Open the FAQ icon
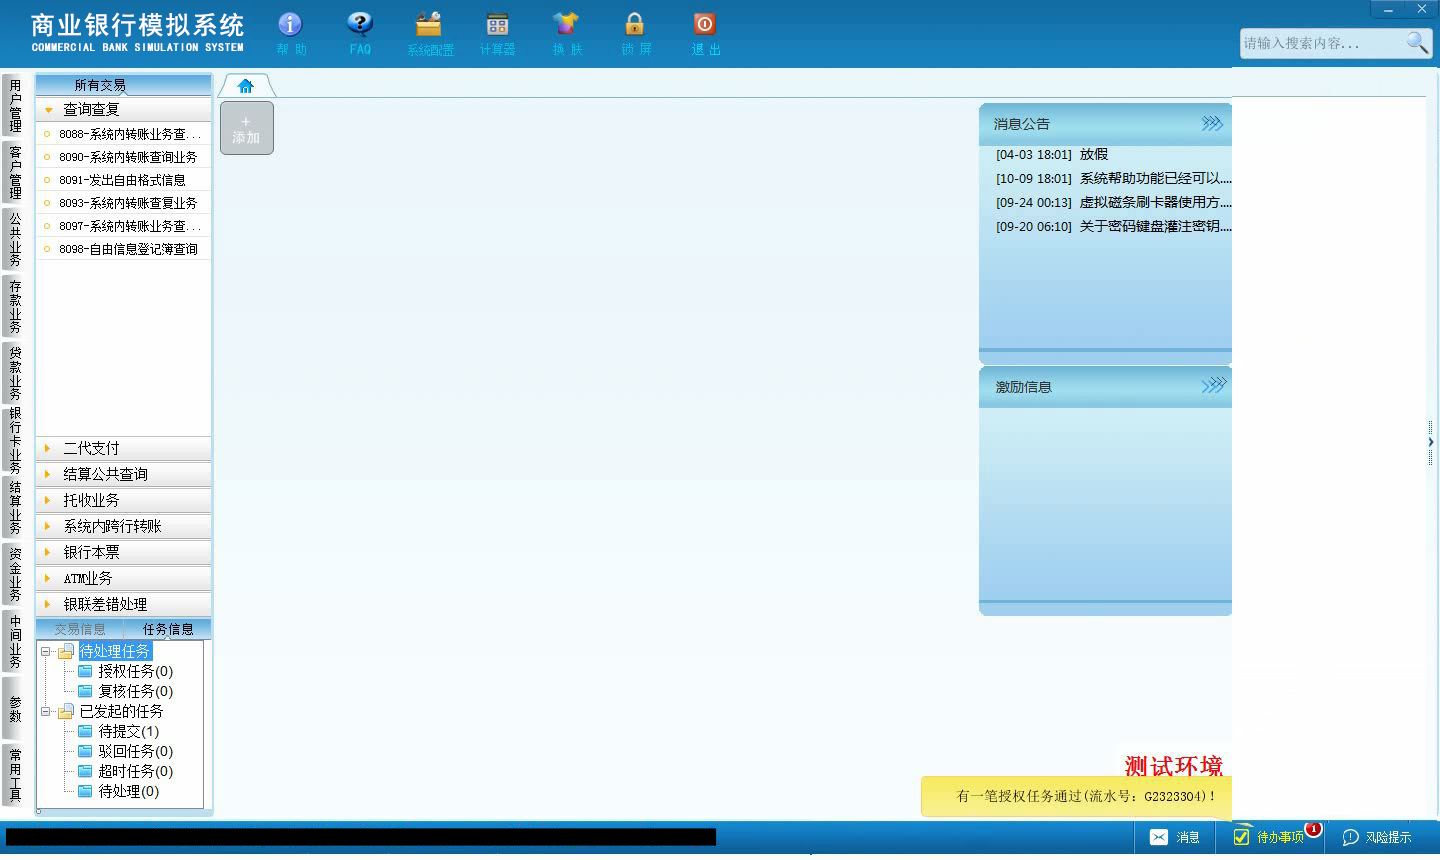 coord(360,33)
